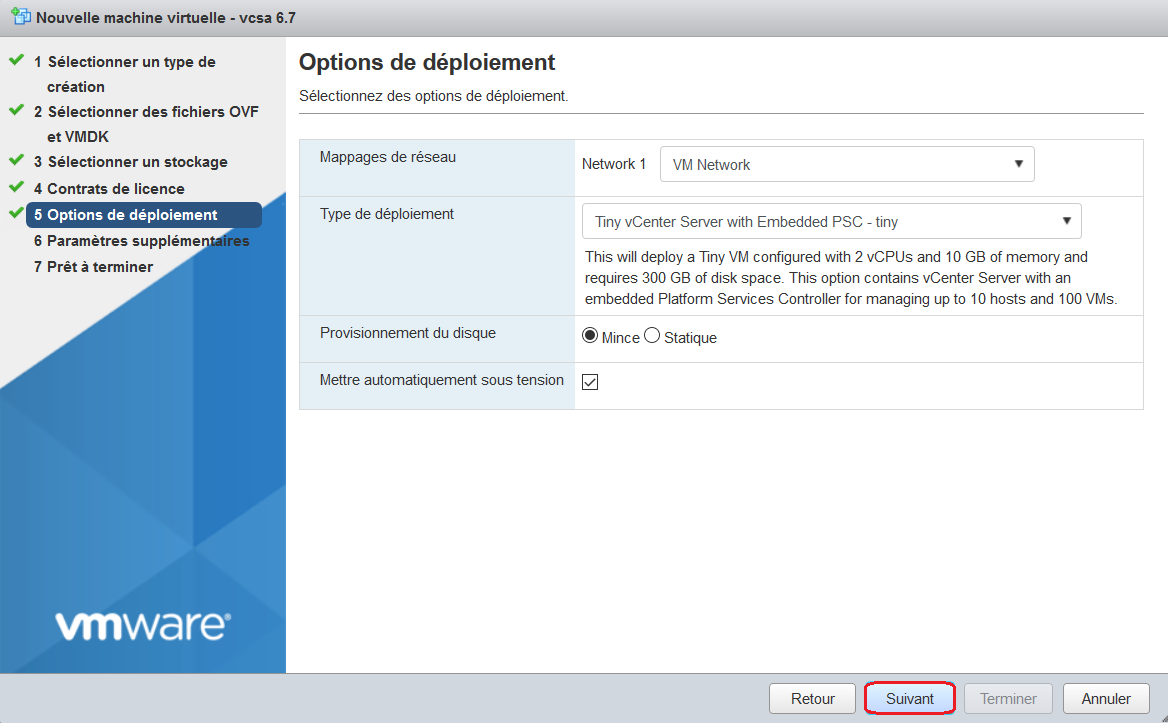1168x723 pixels.
Task: Click the Mappages de réseau label
Action: tap(387, 157)
